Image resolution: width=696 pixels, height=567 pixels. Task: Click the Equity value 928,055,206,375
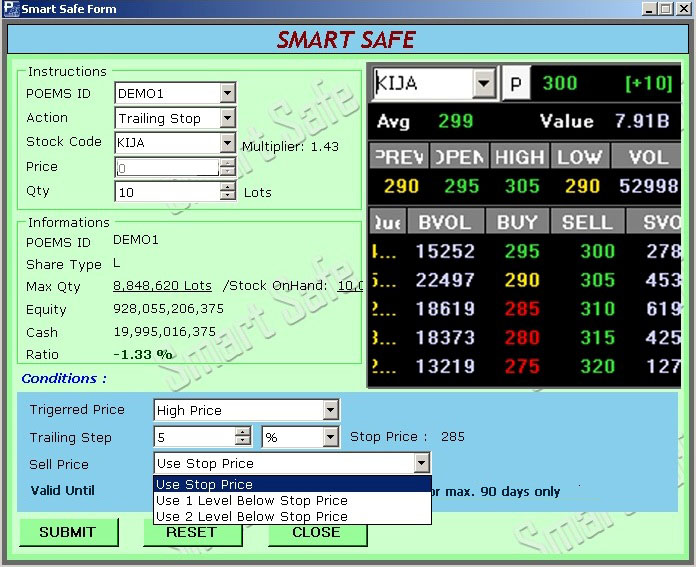click(168, 309)
